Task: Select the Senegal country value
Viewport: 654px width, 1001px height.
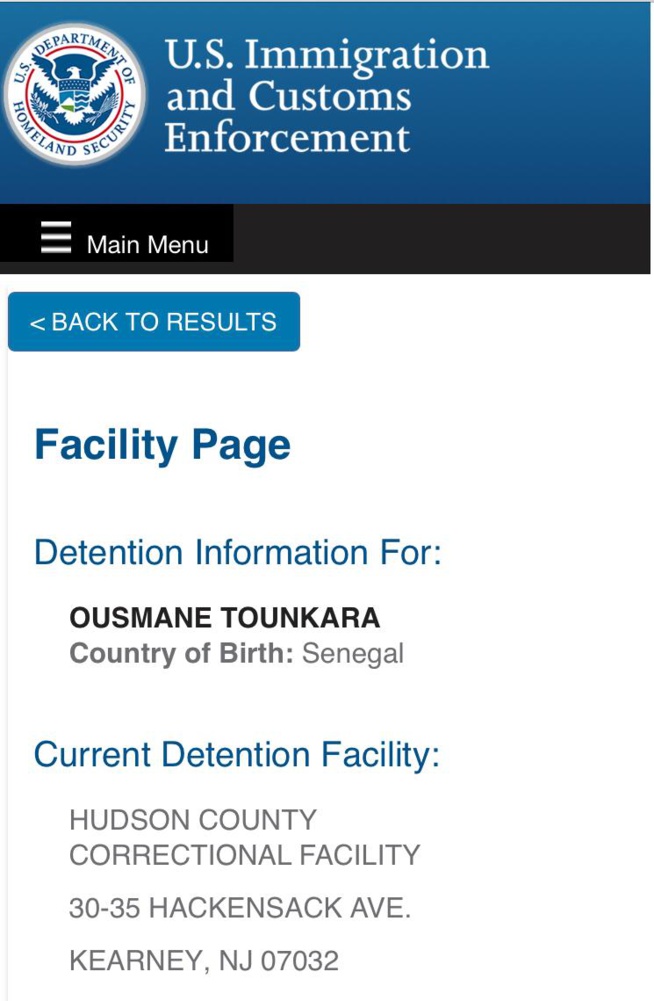Action: pyautogui.click(x=353, y=654)
